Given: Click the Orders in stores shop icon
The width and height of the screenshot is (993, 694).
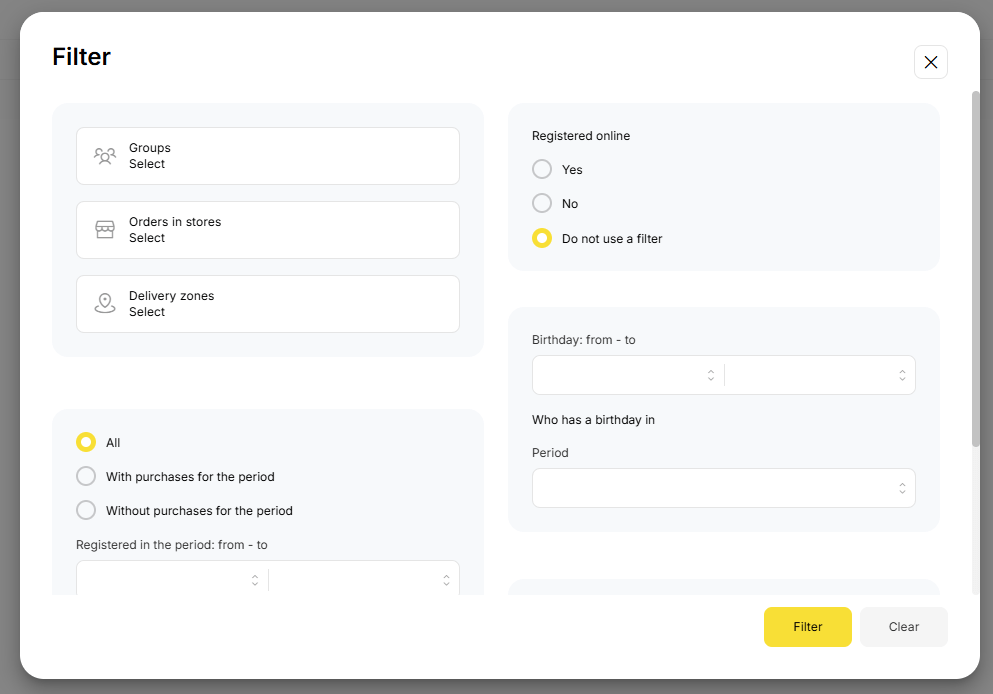Looking at the screenshot, I should 105,229.
